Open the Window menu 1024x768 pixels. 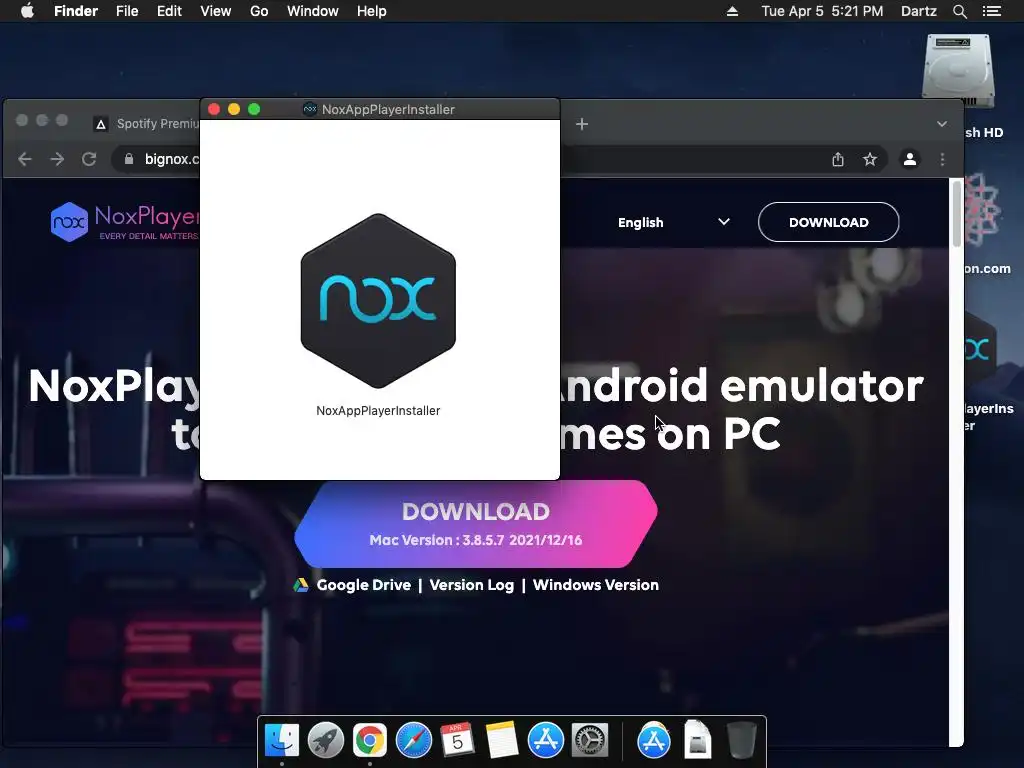[x=313, y=11]
